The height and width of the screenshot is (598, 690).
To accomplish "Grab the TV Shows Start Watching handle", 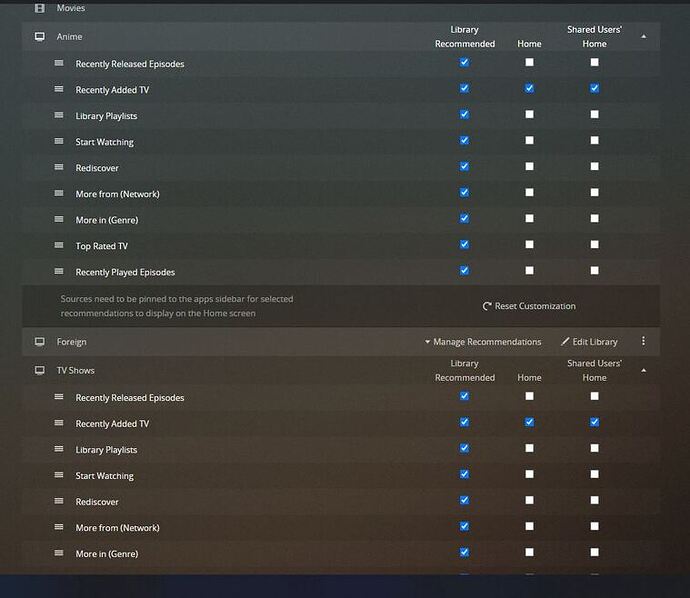I will (59, 475).
